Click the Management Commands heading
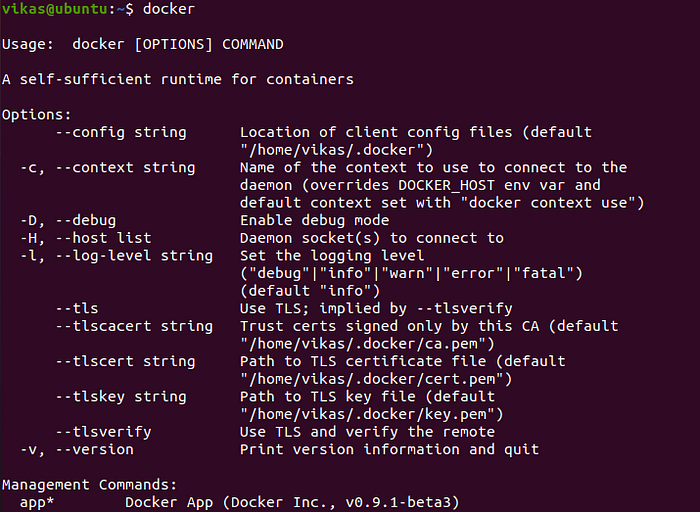 90,484
